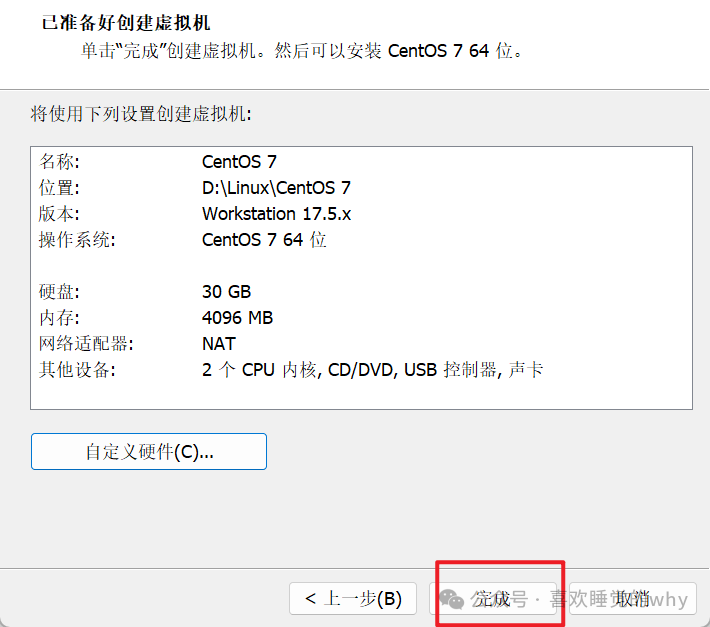Select the name value 'CentOS 7'
Viewport: 710px width, 627px height.
pyautogui.click(x=239, y=162)
